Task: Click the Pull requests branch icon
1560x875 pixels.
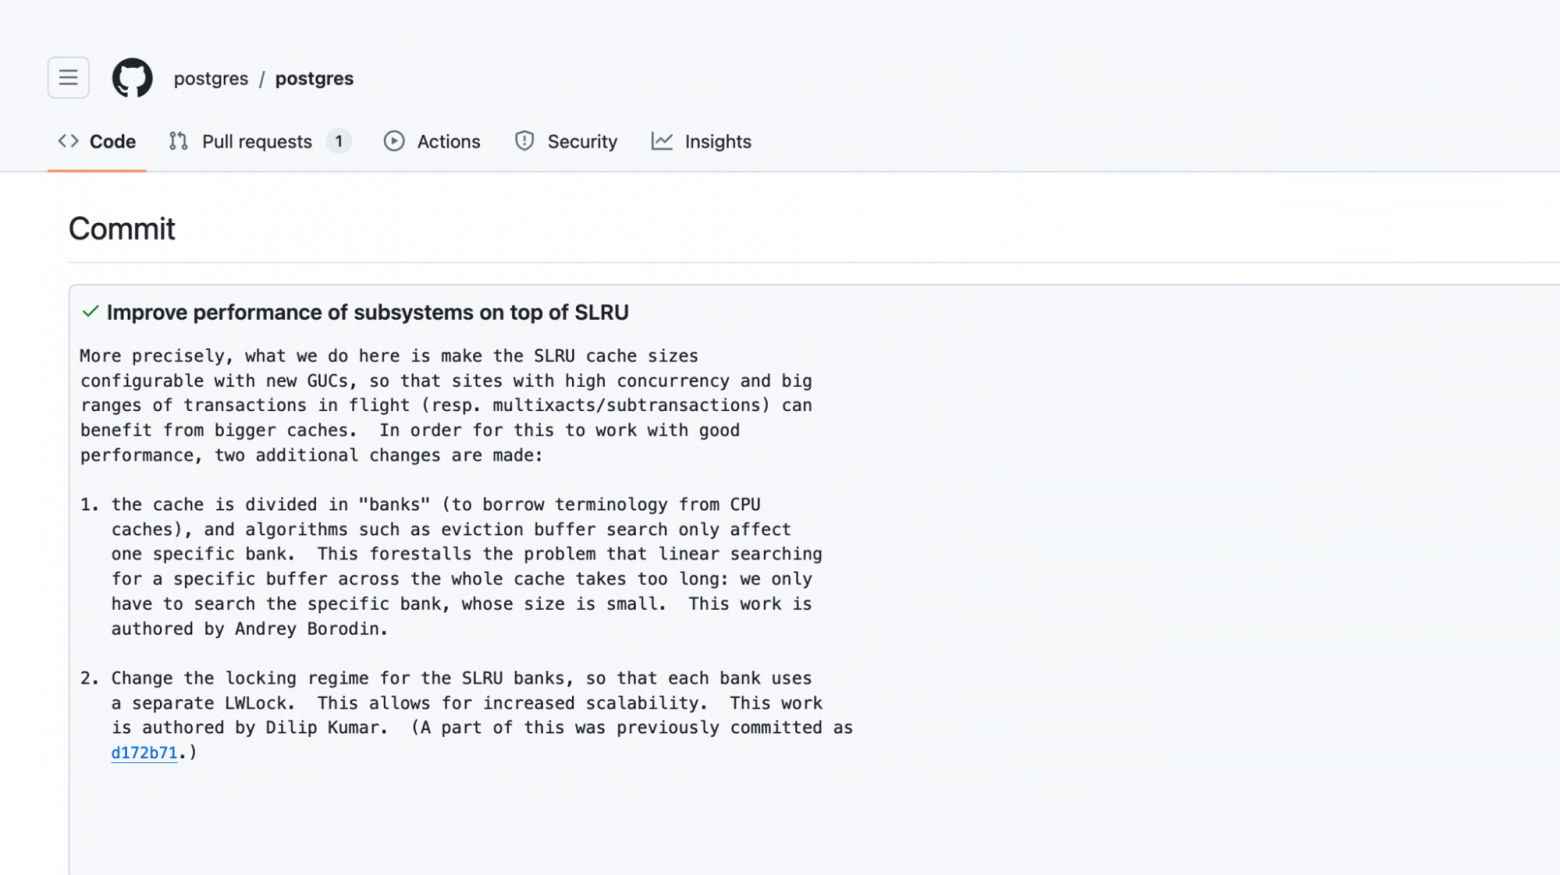Action: (x=178, y=142)
